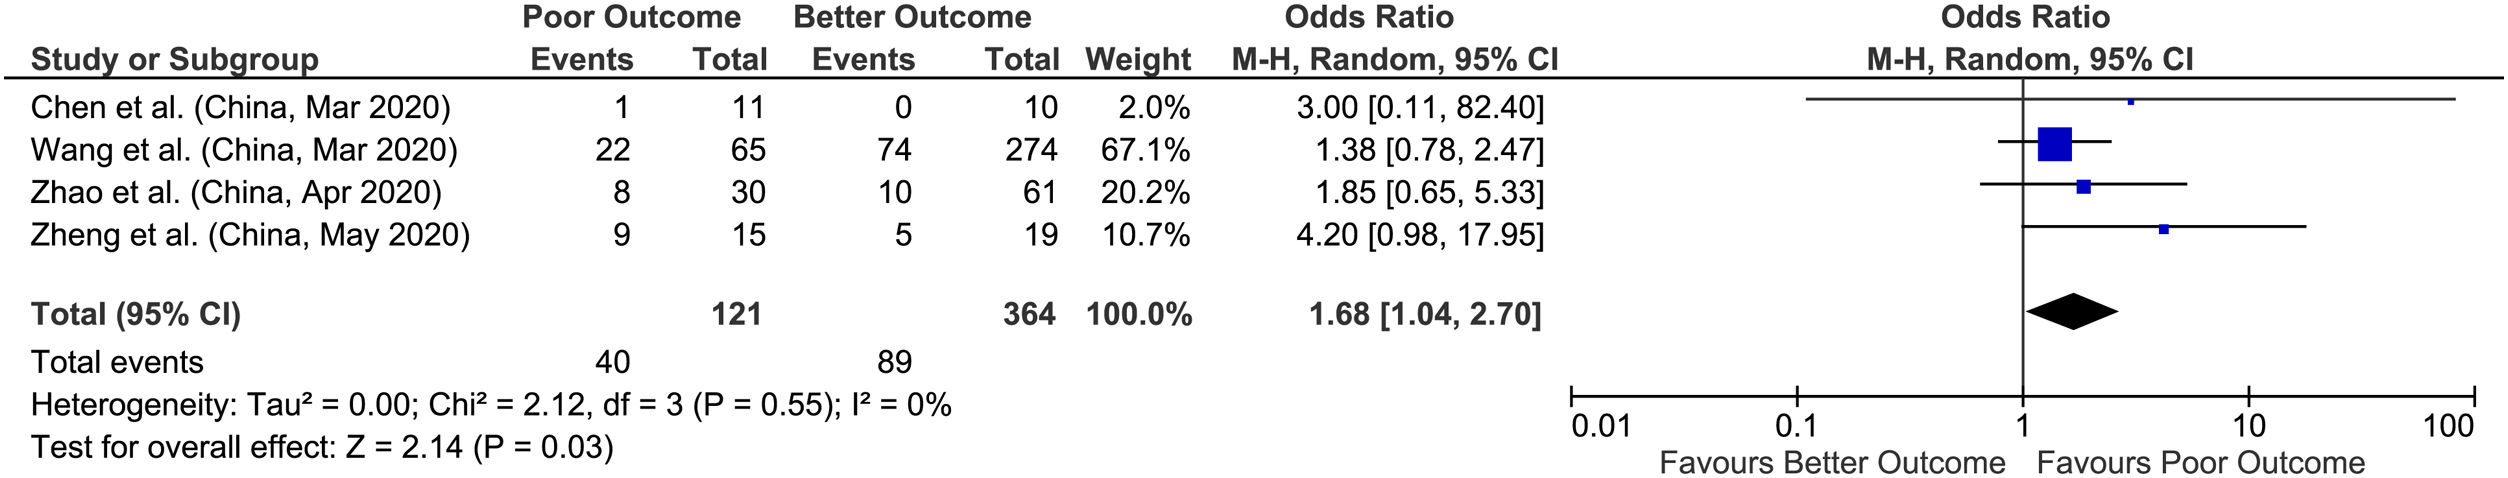Click the Total (95% CI) summary label
2508x478 pixels.
136,314
